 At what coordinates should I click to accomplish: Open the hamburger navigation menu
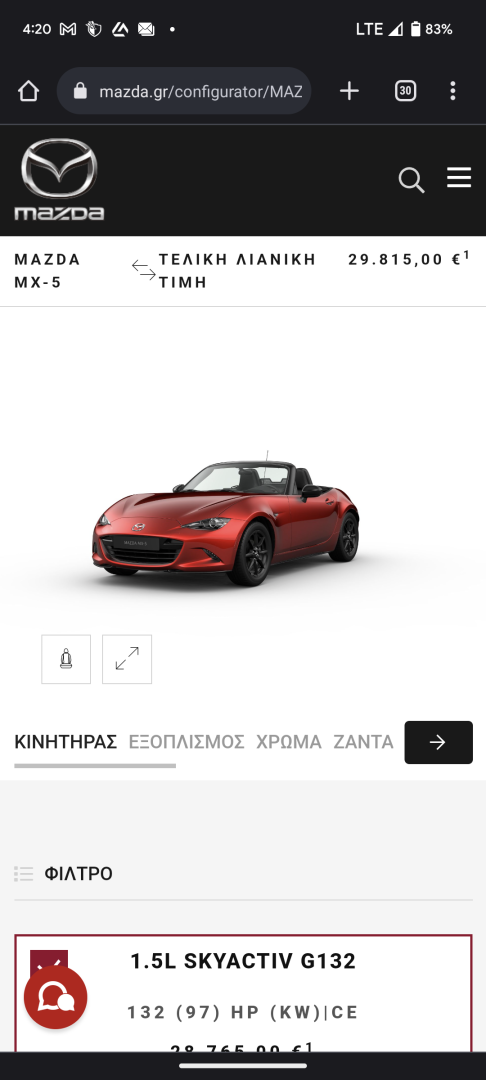(459, 178)
